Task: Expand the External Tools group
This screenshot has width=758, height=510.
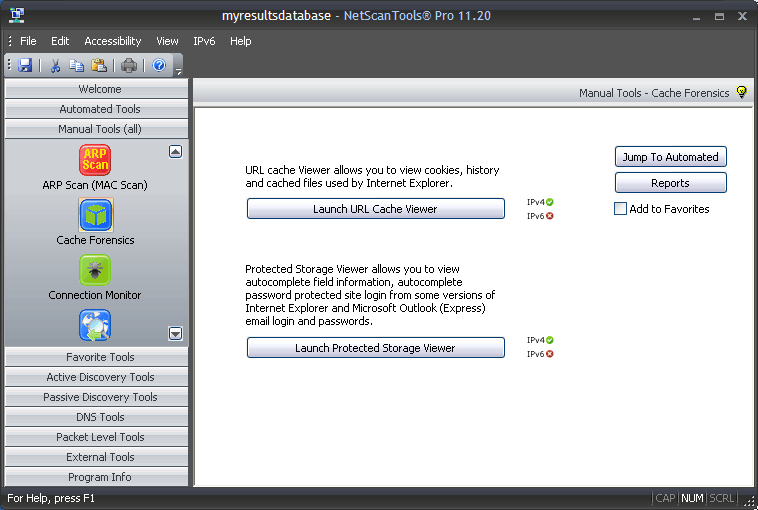Action: pos(97,457)
